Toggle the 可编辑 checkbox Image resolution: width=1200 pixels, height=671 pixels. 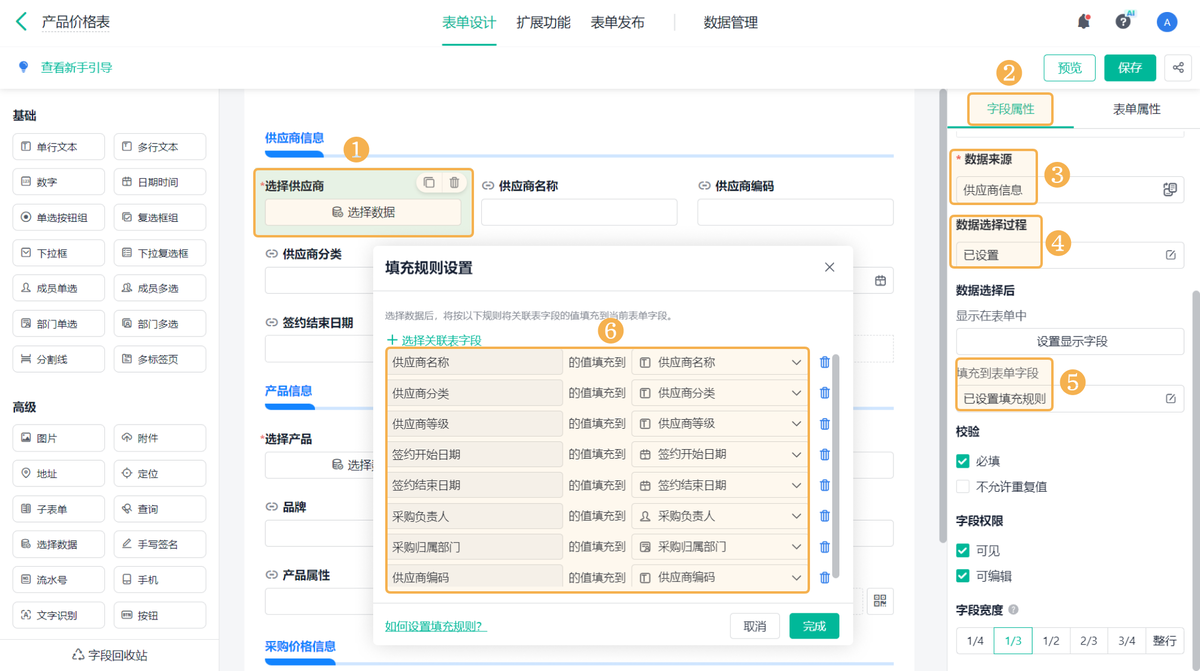(x=963, y=576)
